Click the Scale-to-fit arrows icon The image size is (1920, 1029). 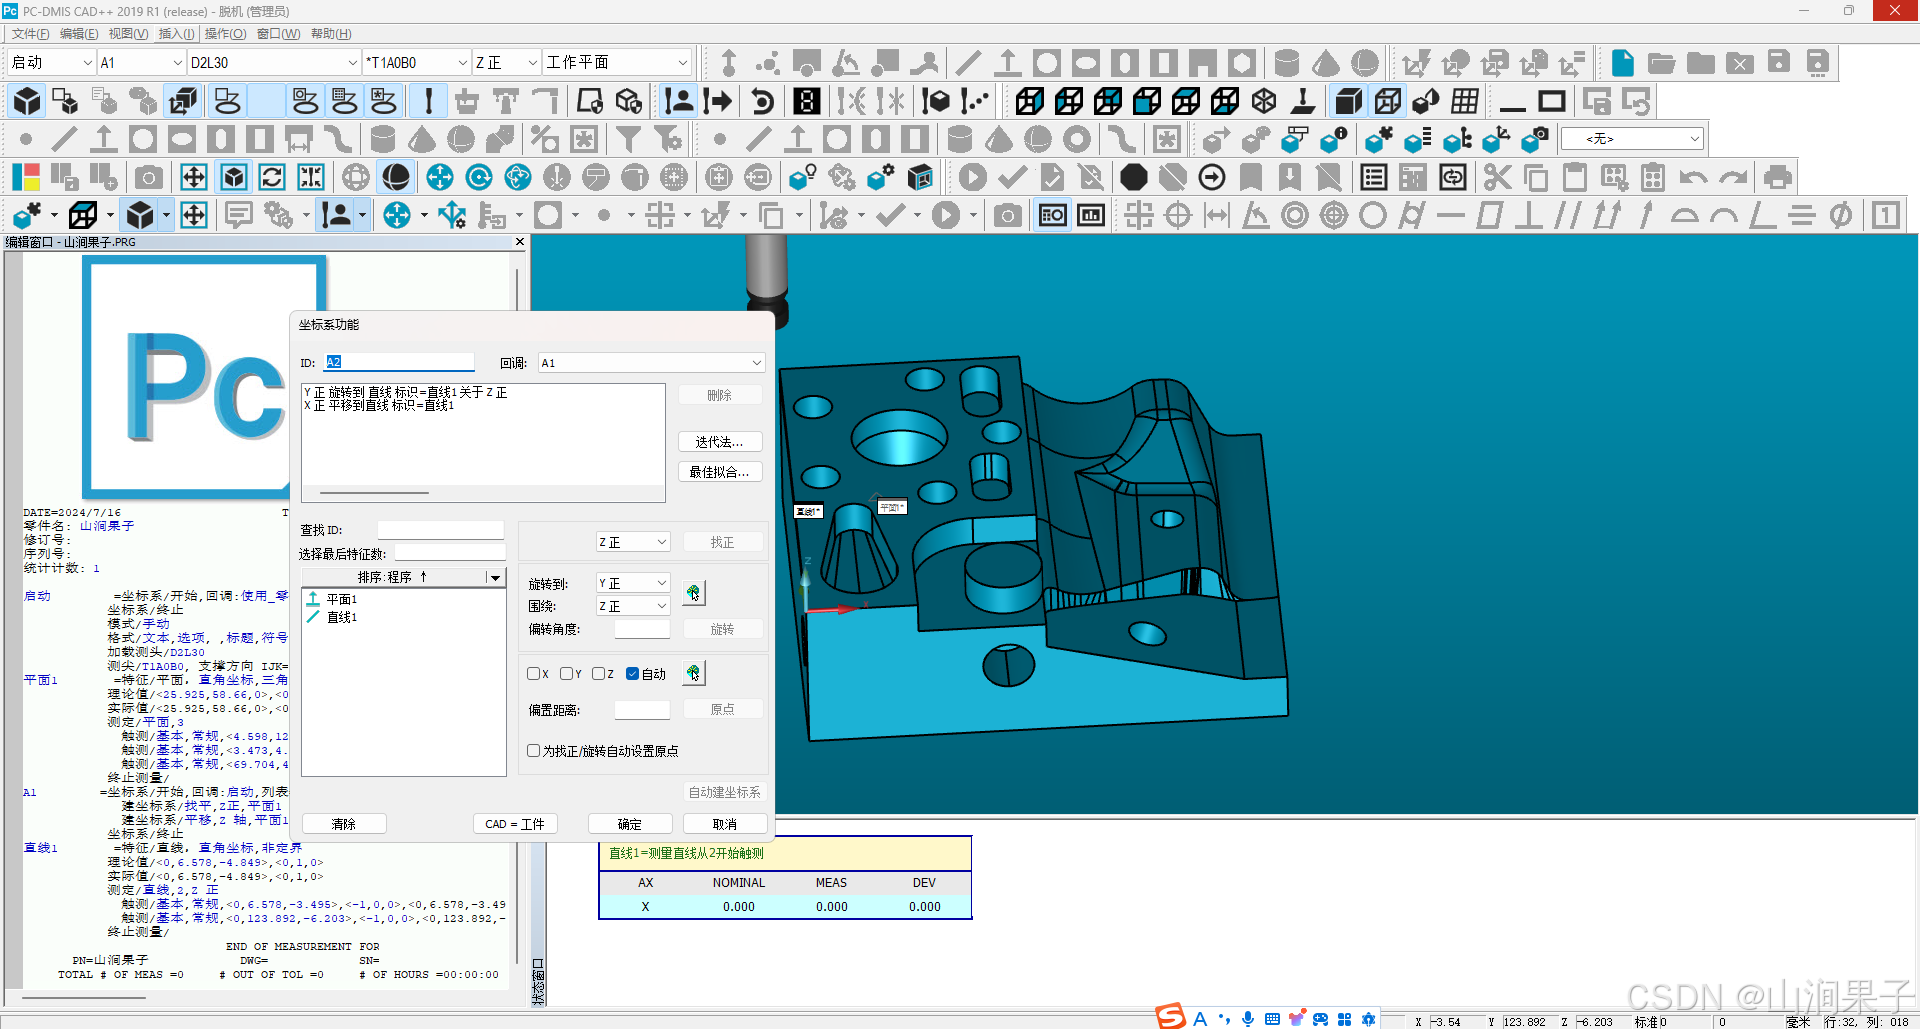coord(194,178)
